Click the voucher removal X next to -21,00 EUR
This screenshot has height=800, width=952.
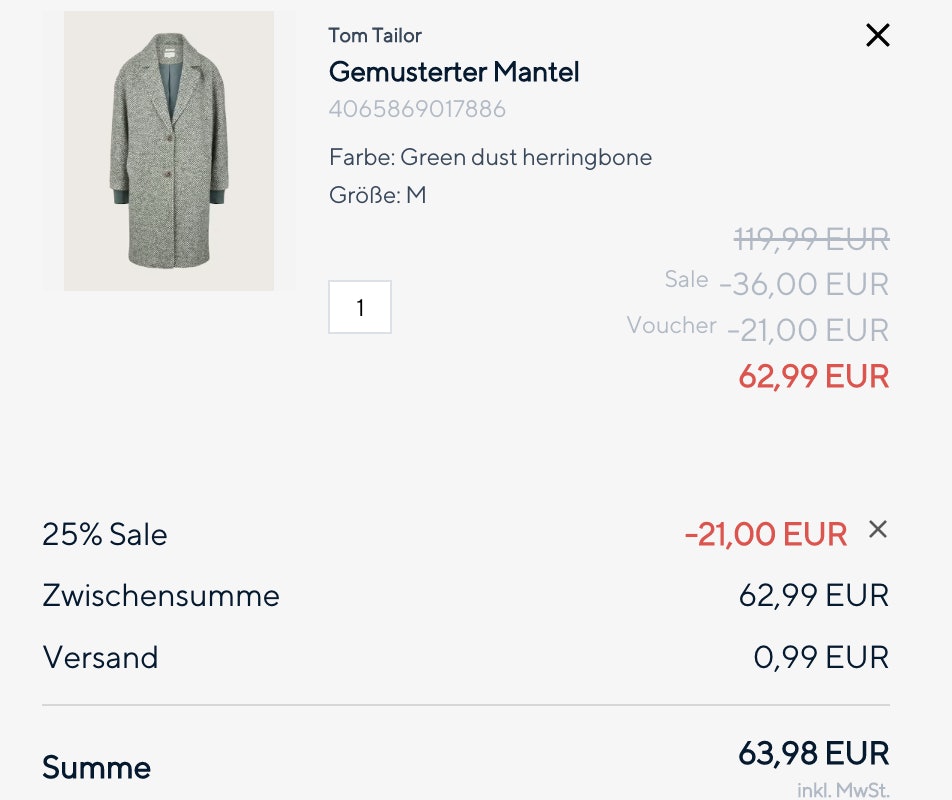878,531
